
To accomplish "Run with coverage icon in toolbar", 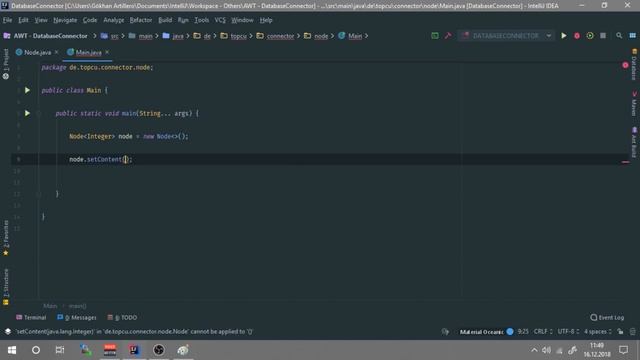I will [590, 36].
